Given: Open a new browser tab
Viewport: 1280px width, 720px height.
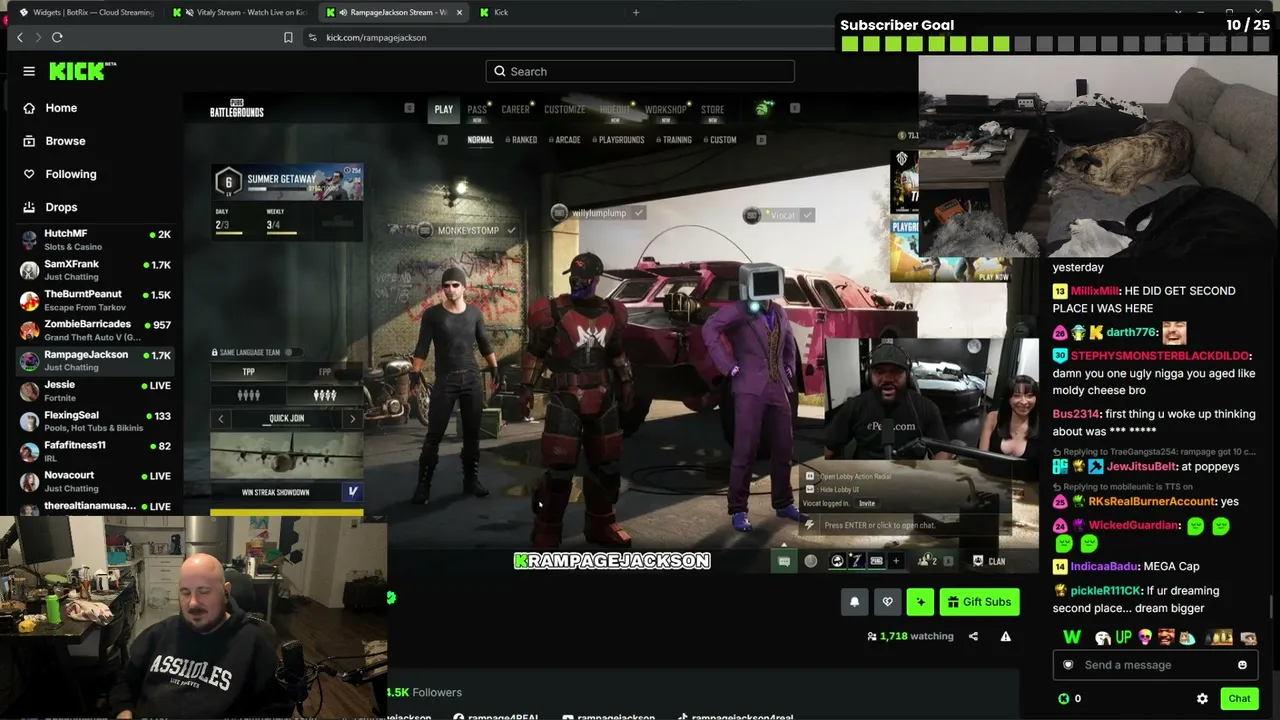Looking at the screenshot, I should 636,12.
